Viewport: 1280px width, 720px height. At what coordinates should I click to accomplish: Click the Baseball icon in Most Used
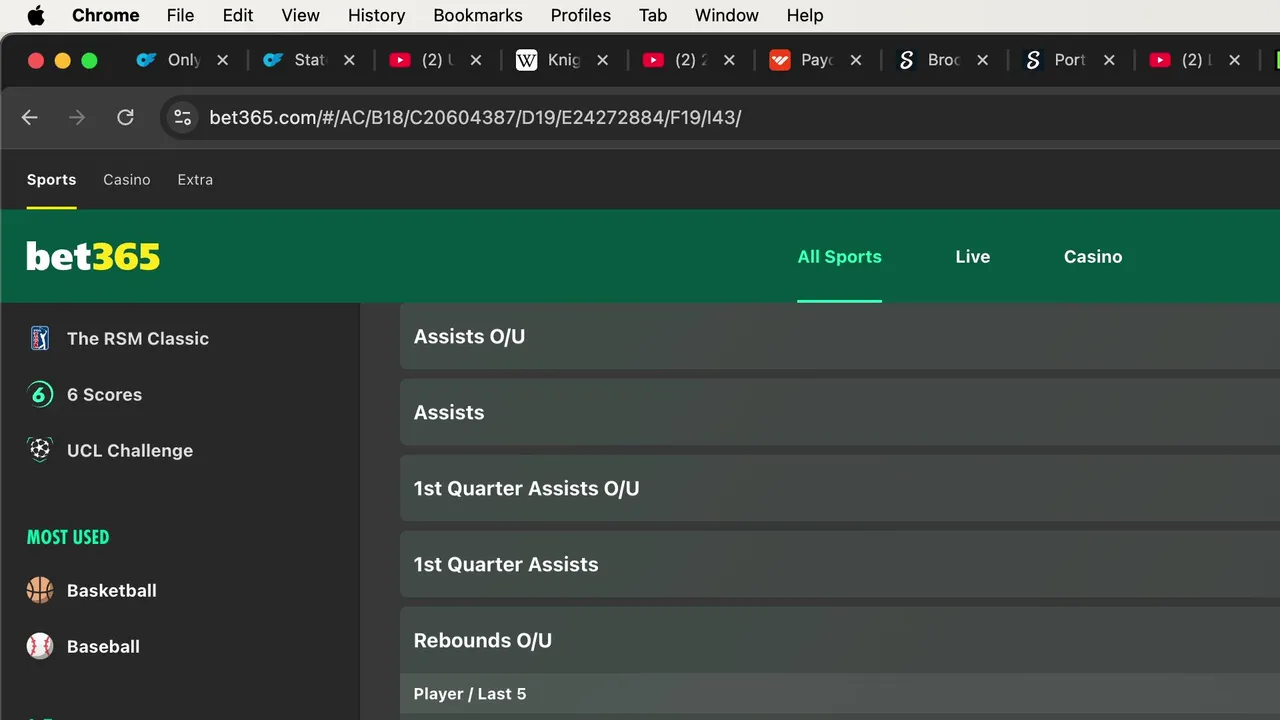(40, 646)
